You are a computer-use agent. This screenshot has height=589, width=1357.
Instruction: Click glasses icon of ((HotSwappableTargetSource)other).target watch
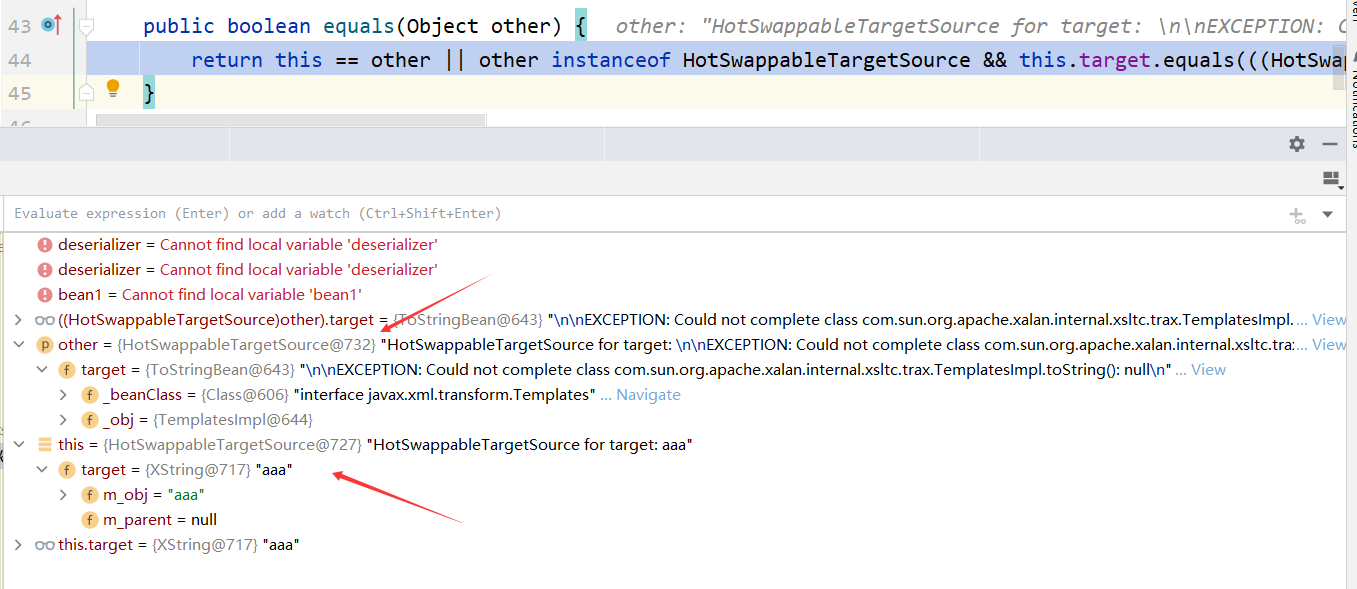pos(44,320)
